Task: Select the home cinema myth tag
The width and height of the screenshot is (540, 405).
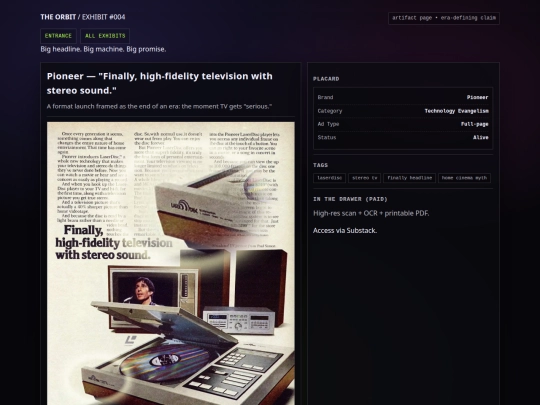Action: [464, 178]
